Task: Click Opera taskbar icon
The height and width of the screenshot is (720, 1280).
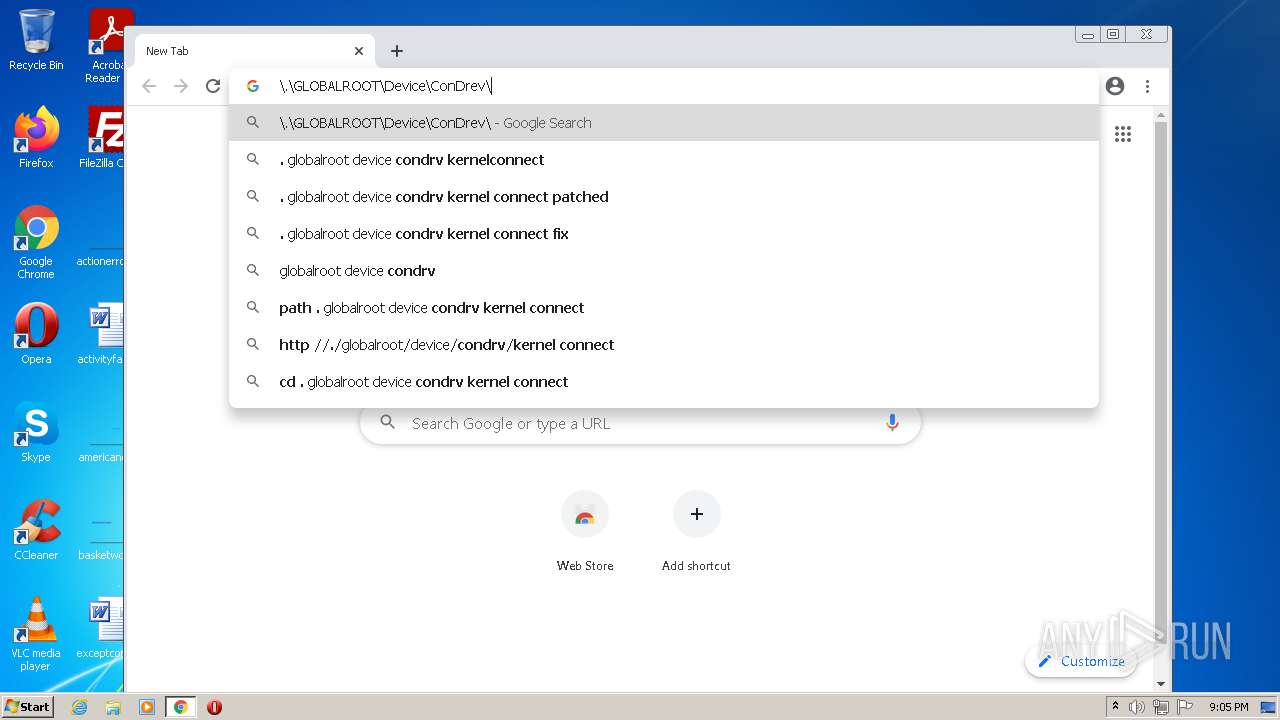Action: coord(214,707)
